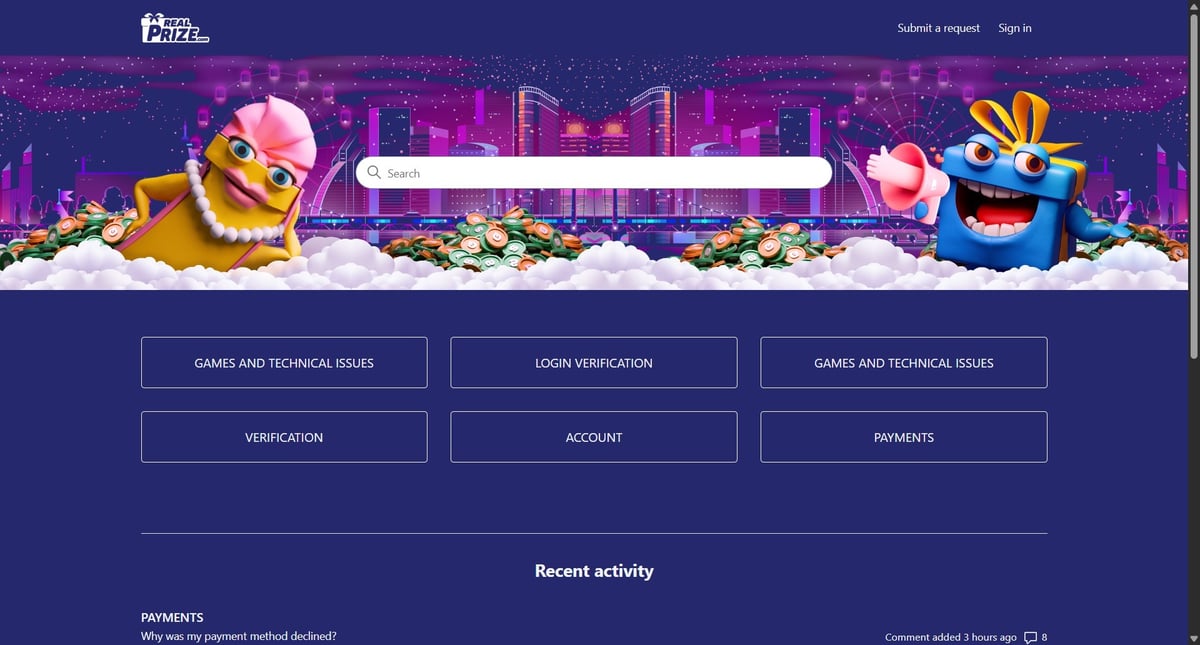Click the RealPrize logo in the header
Image resolution: width=1200 pixels, height=645 pixels.
tap(175, 28)
